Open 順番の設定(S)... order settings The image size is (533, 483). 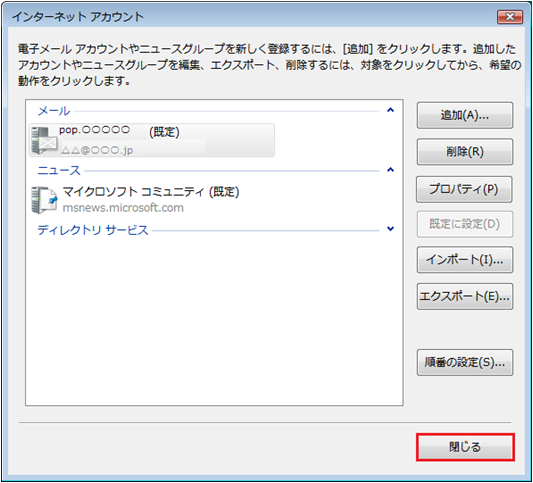tap(465, 362)
